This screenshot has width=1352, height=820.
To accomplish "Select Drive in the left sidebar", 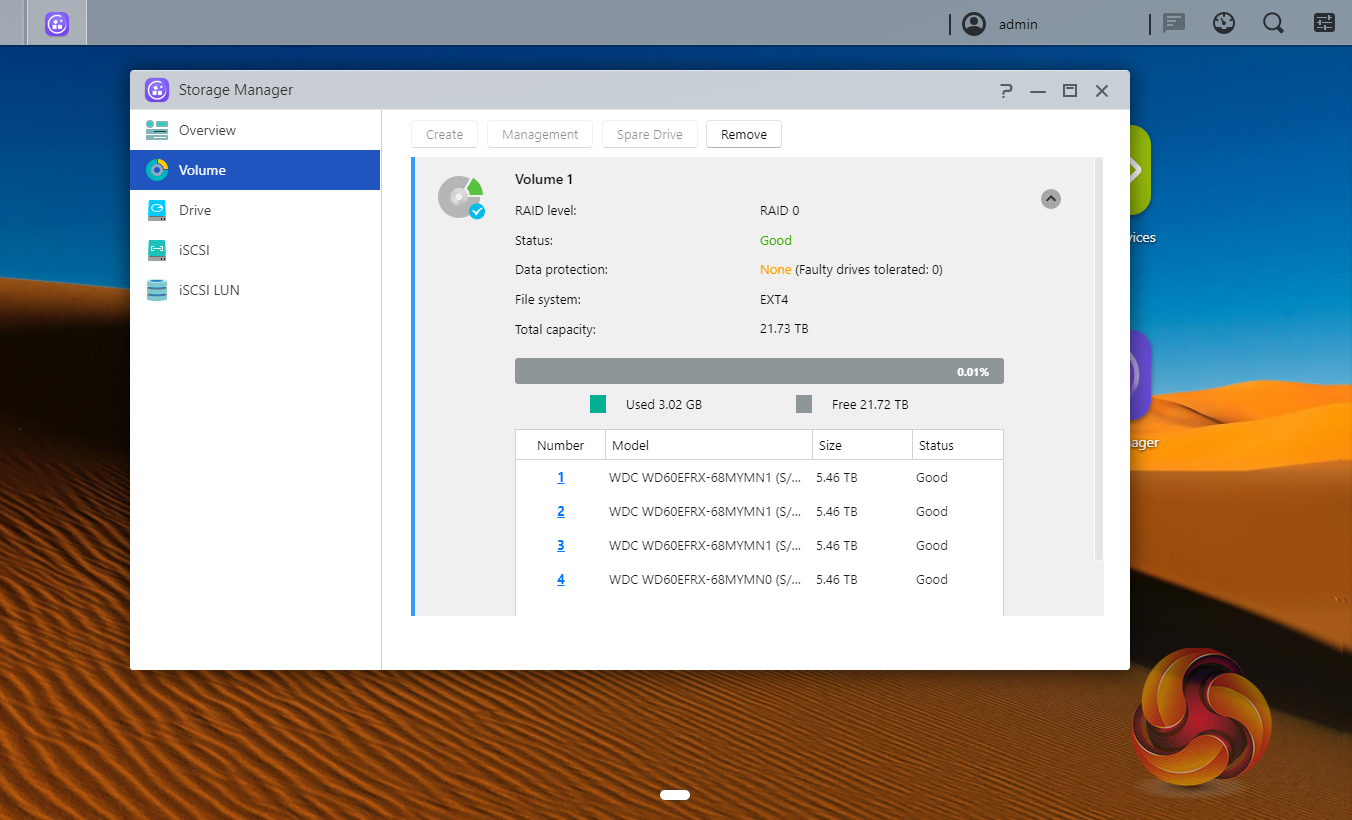I will [x=195, y=210].
